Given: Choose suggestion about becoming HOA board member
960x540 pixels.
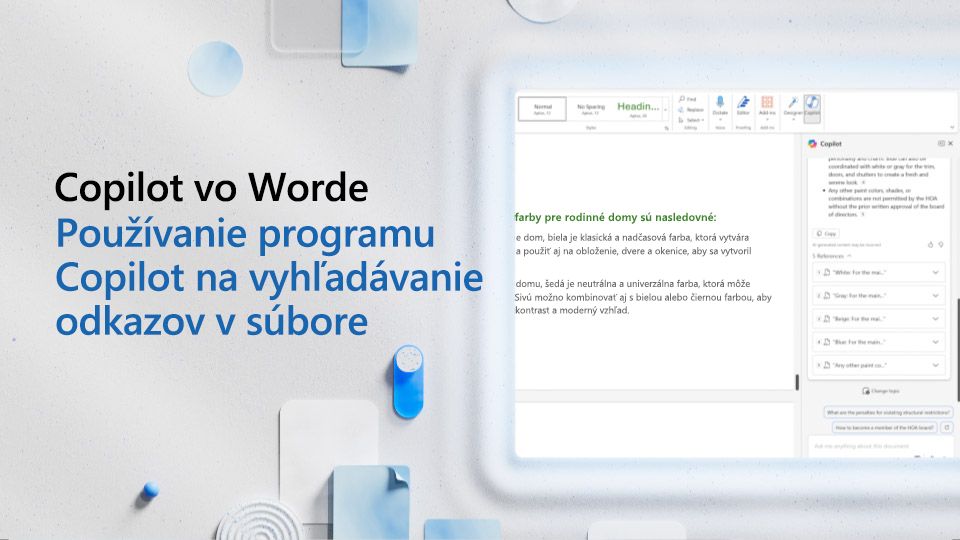Looking at the screenshot, I should pyautogui.click(x=885, y=427).
